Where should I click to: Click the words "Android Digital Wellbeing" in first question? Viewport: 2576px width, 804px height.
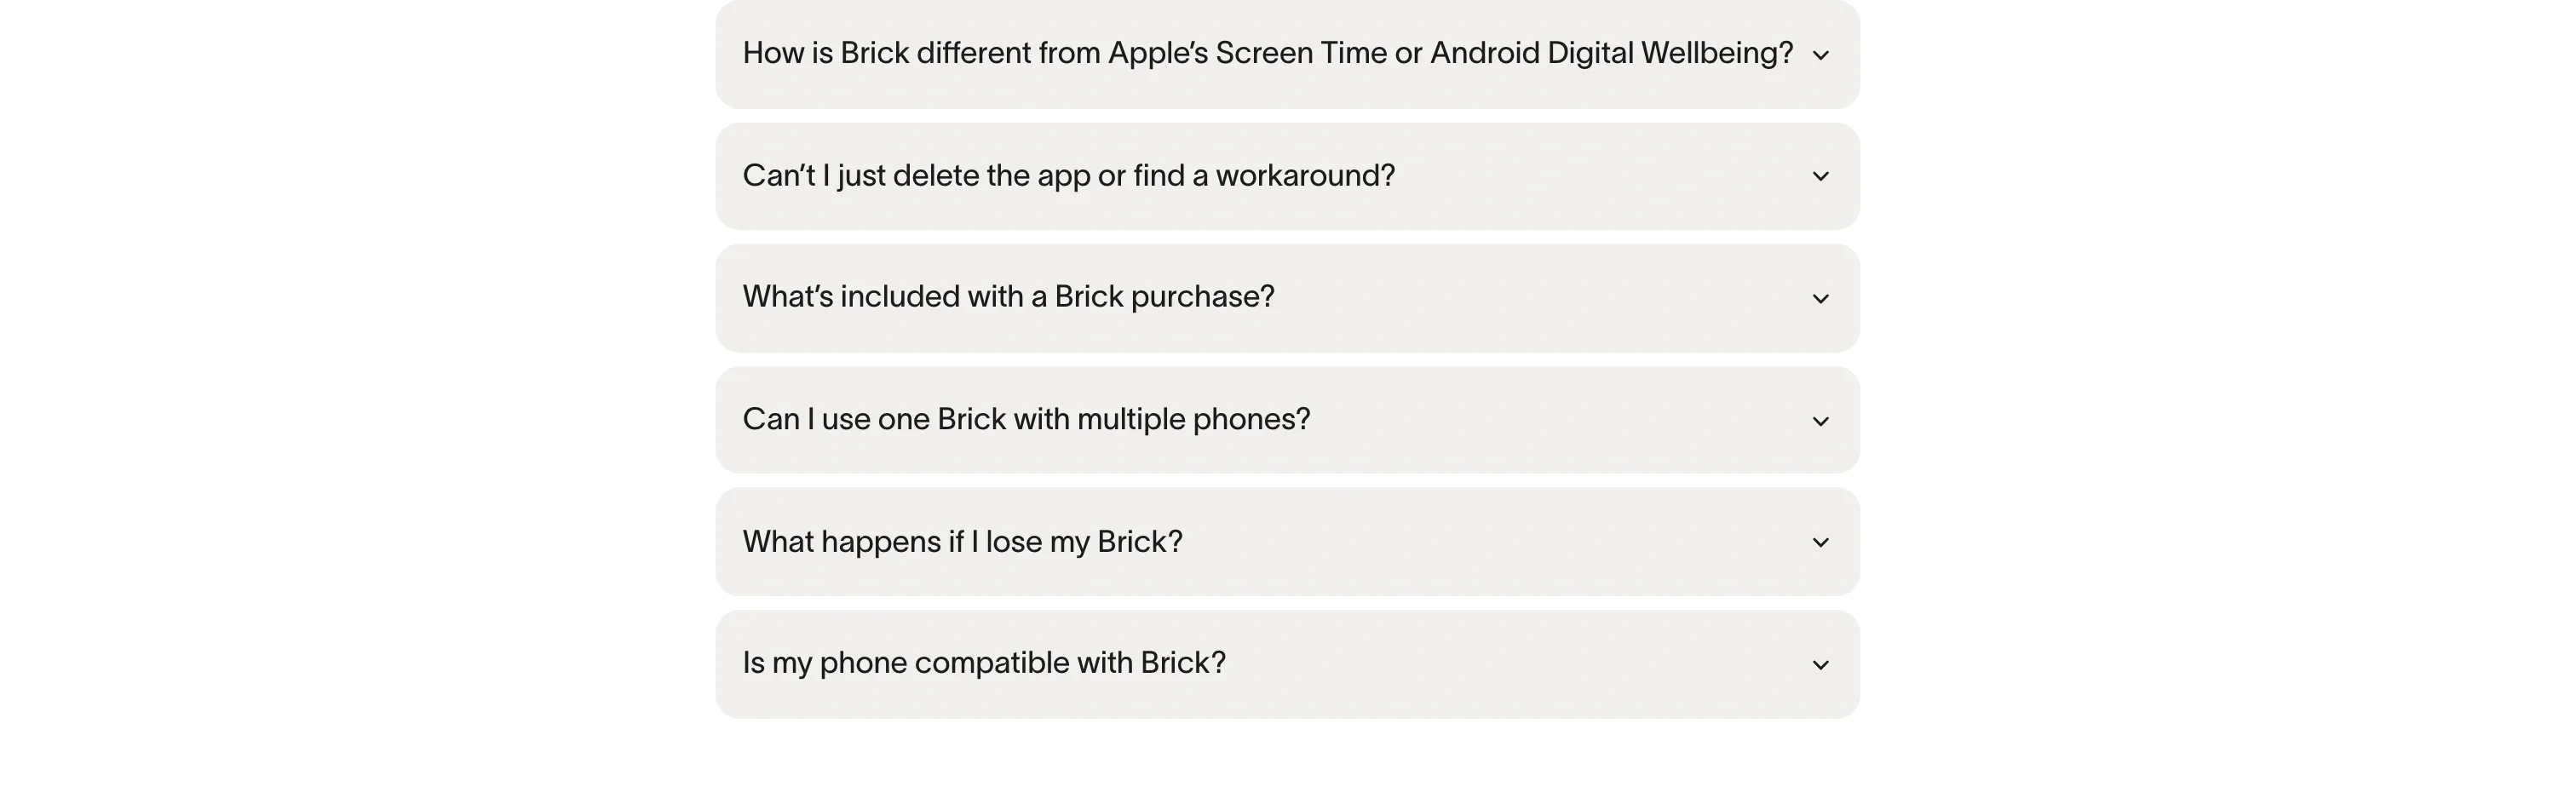pyautogui.click(x=1612, y=53)
